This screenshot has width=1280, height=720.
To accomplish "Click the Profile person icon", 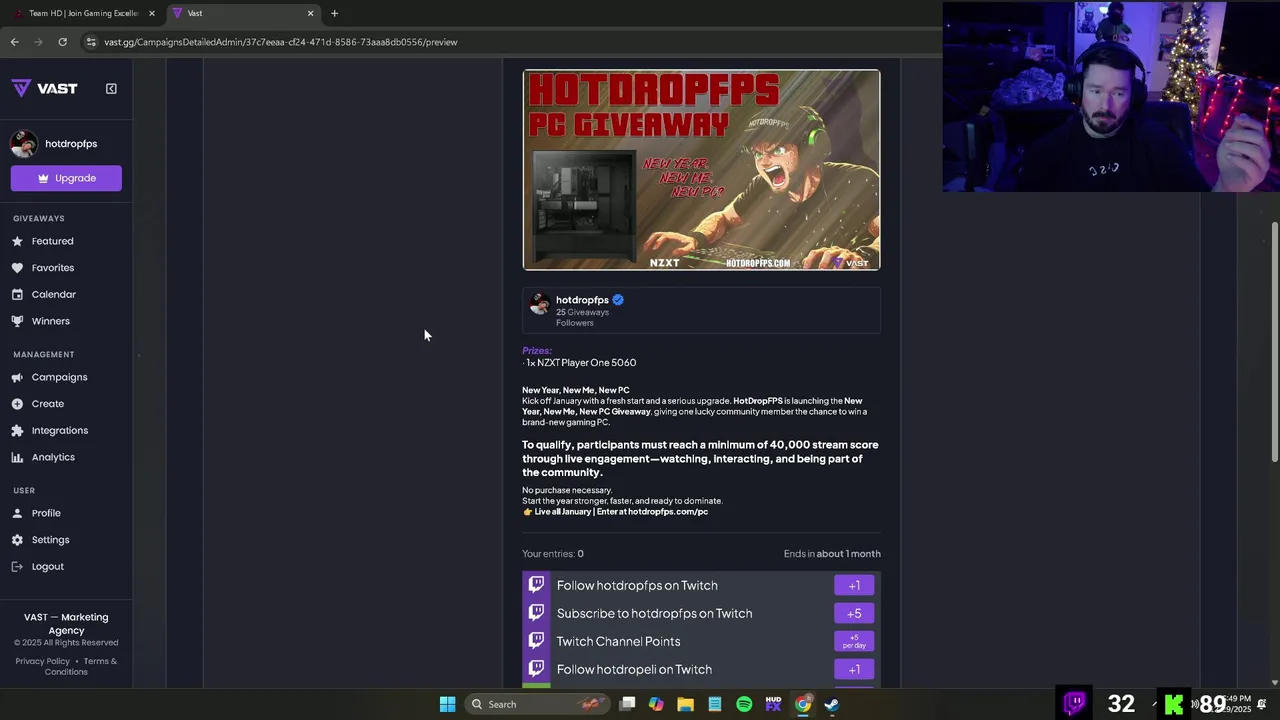I will tap(17, 513).
